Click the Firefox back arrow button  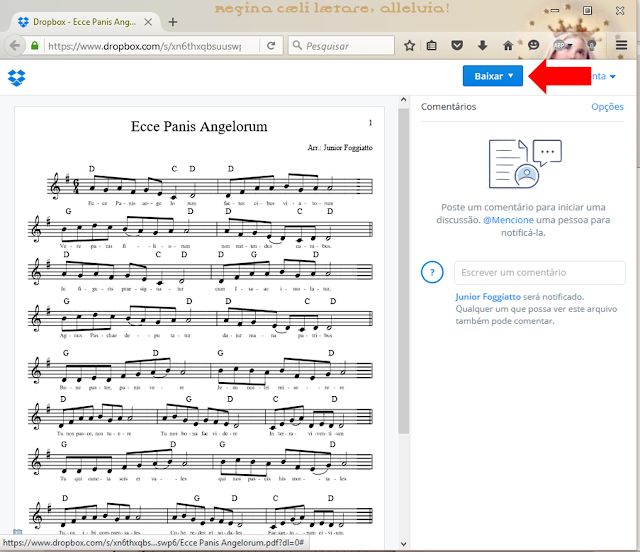point(15,45)
